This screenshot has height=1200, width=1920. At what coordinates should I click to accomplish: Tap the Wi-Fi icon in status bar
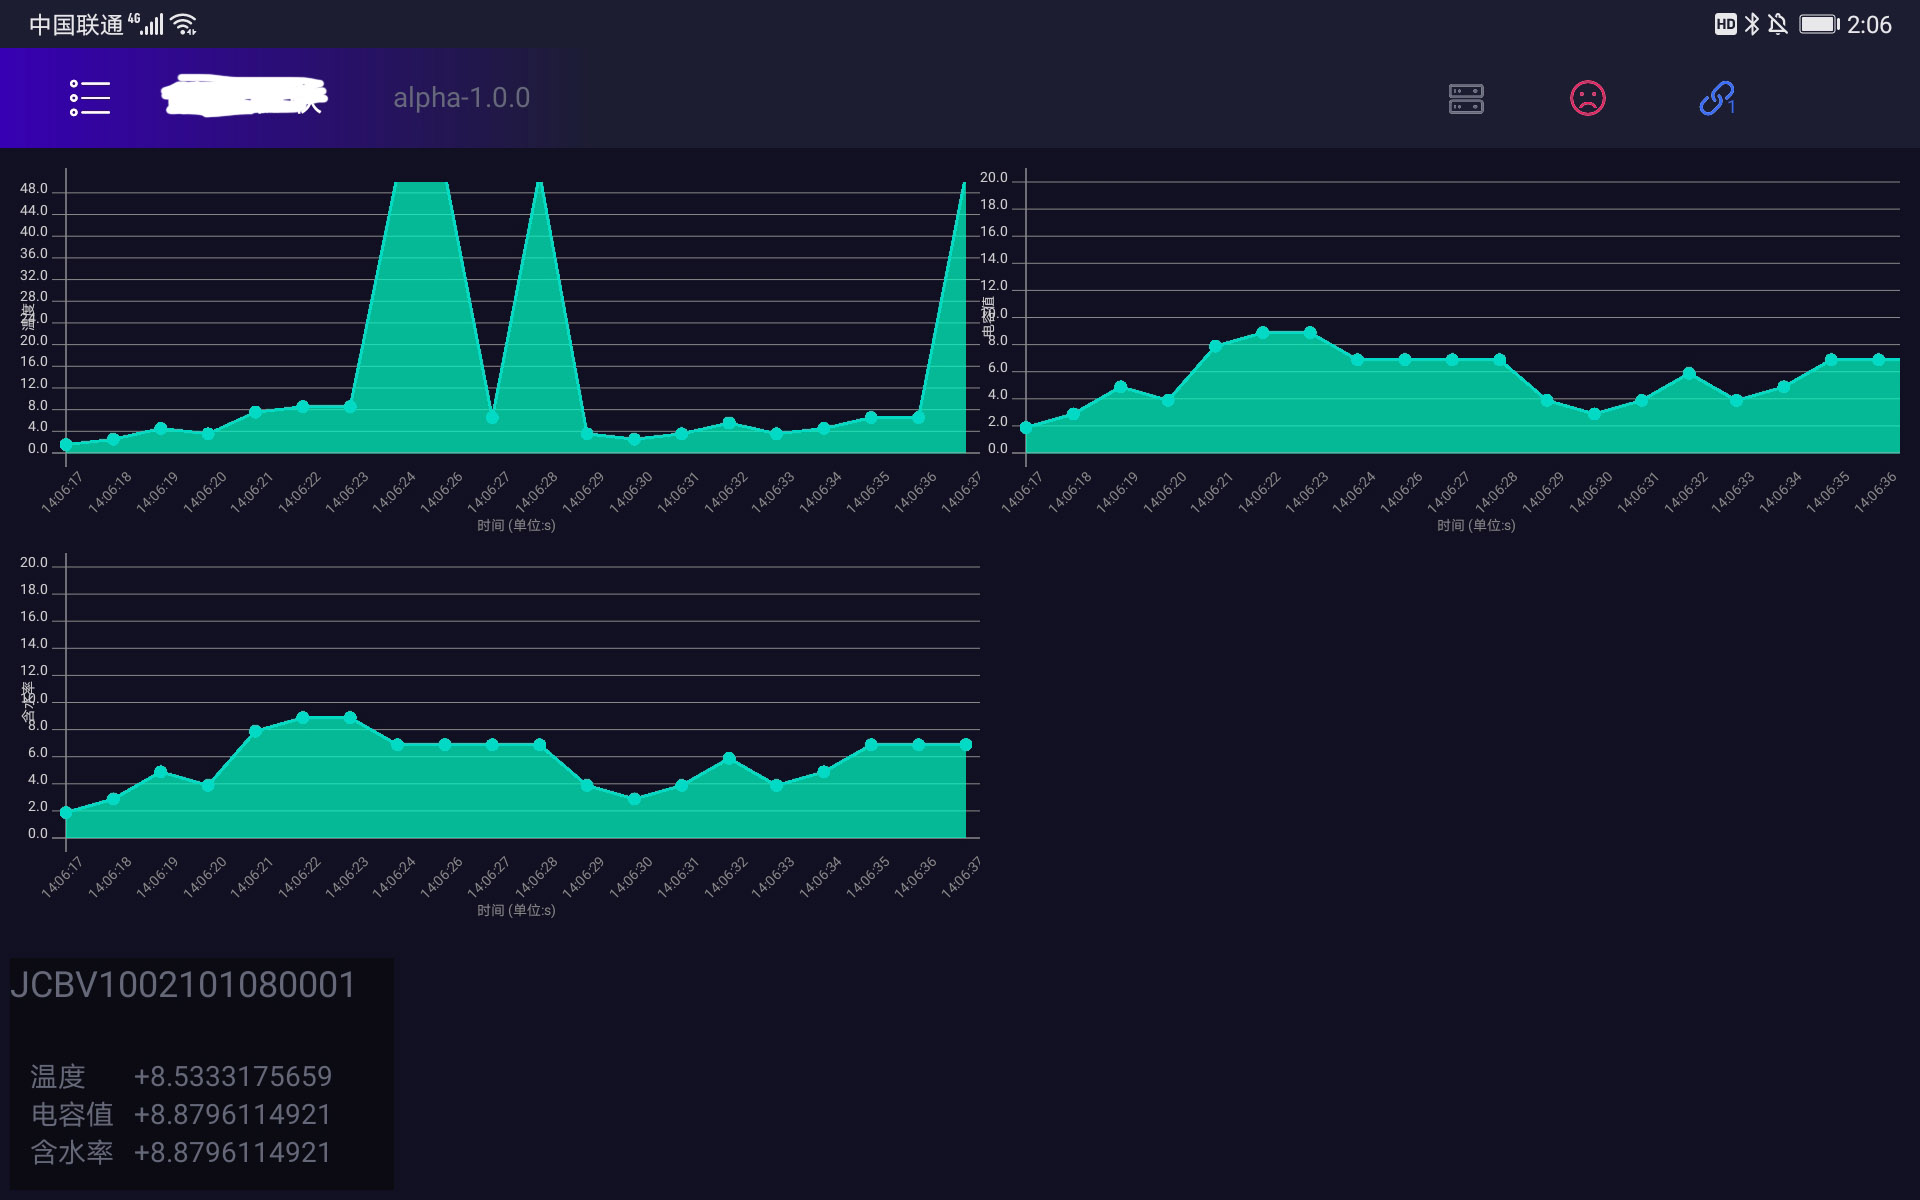(184, 24)
